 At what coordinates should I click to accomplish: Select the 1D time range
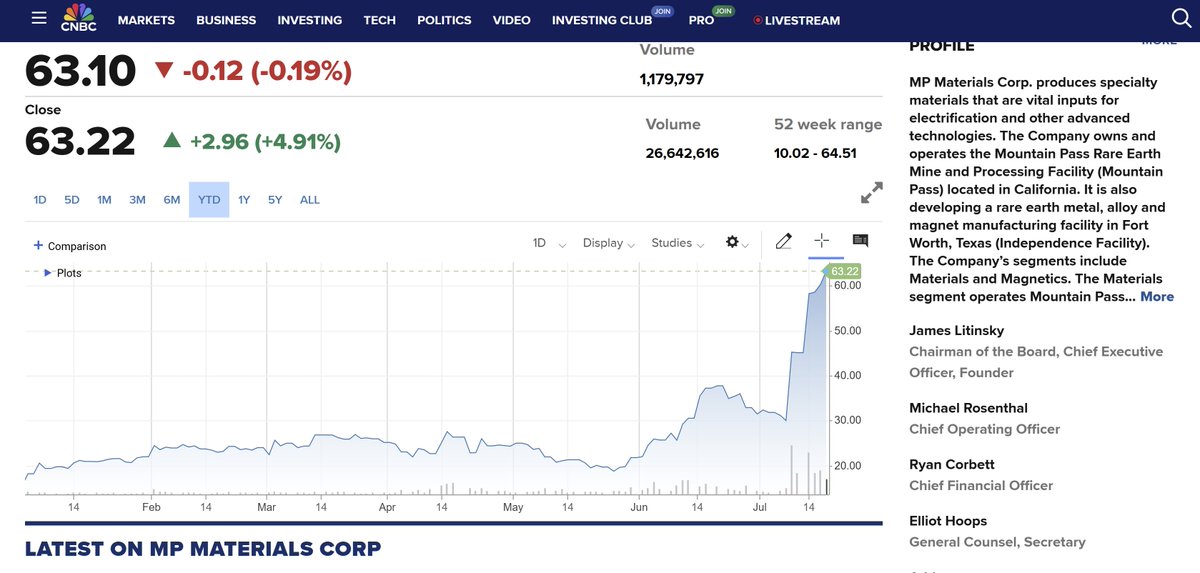pyautogui.click(x=40, y=200)
